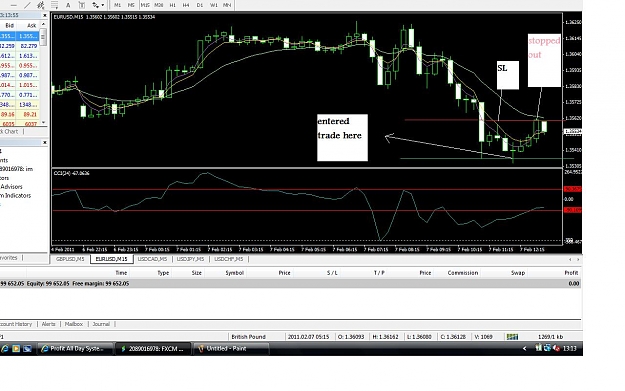The image size is (625, 391).
Task: Open the Alerts tab
Action: coord(49,324)
